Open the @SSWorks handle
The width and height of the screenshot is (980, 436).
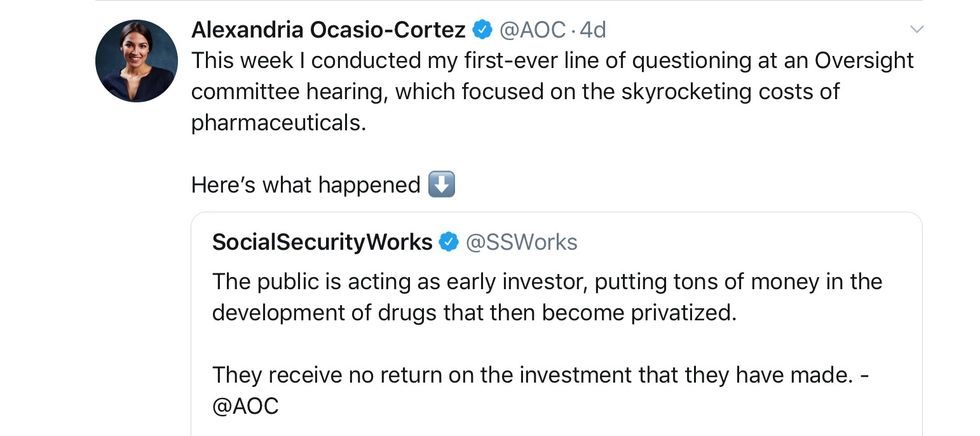(x=522, y=242)
